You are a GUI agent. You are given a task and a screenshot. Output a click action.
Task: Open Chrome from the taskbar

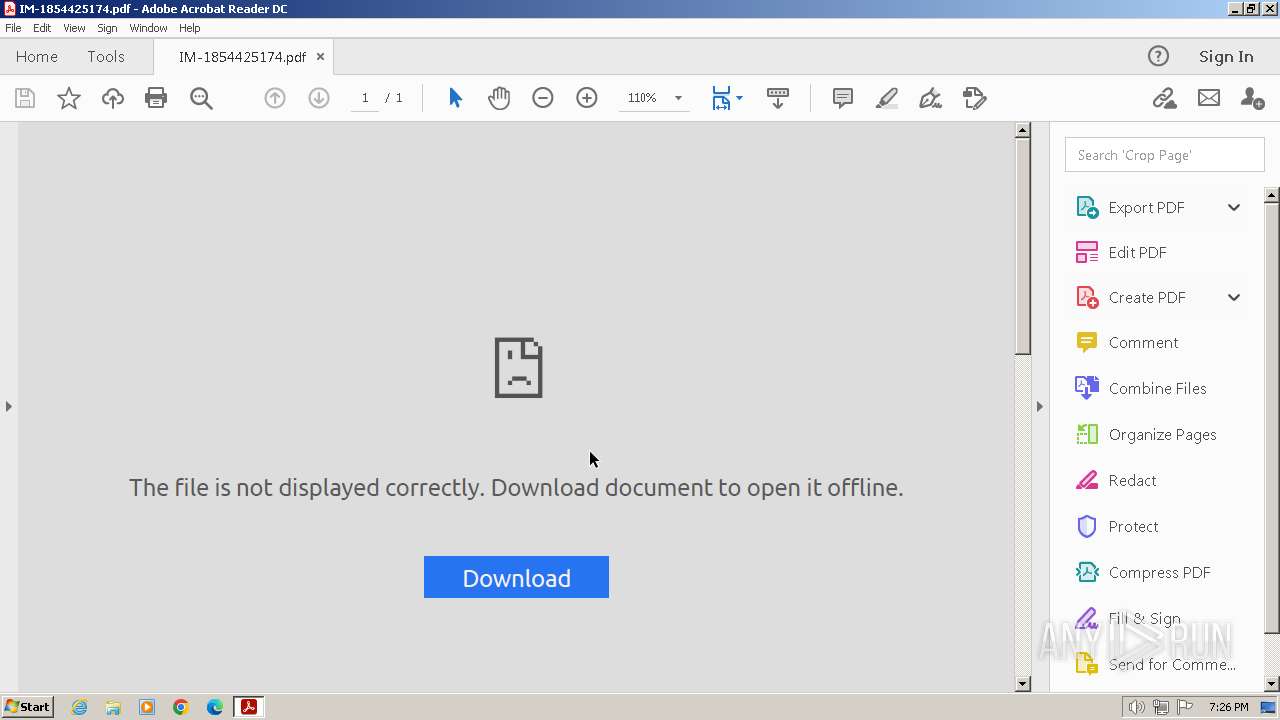[x=181, y=707]
